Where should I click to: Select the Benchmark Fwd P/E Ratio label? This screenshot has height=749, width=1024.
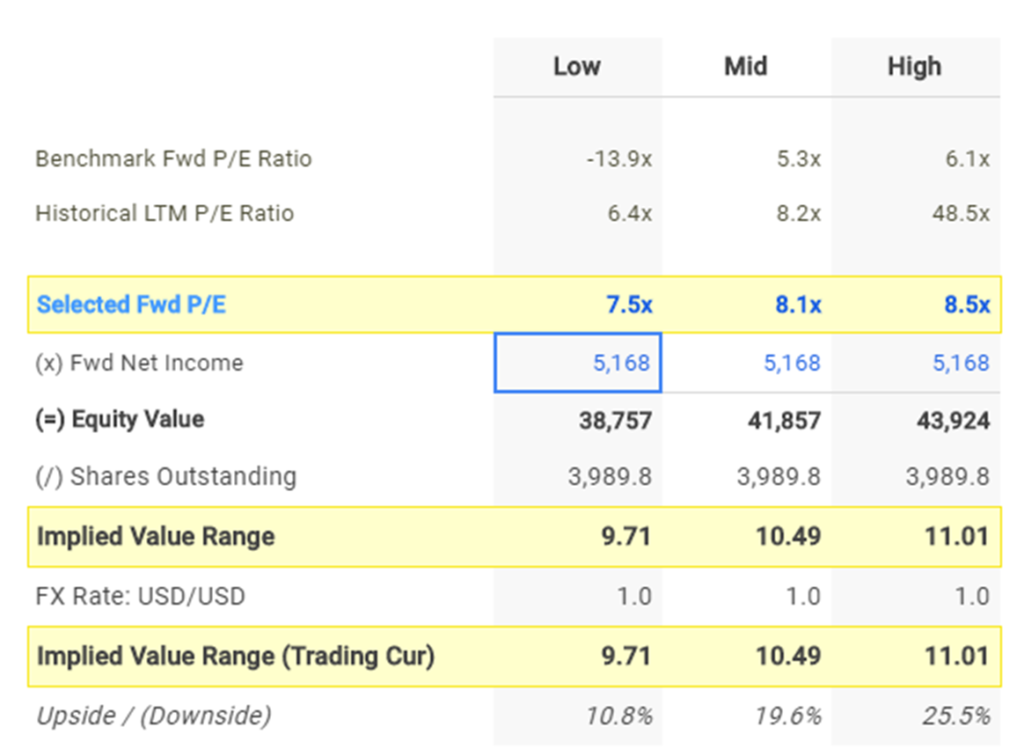[x=173, y=159]
